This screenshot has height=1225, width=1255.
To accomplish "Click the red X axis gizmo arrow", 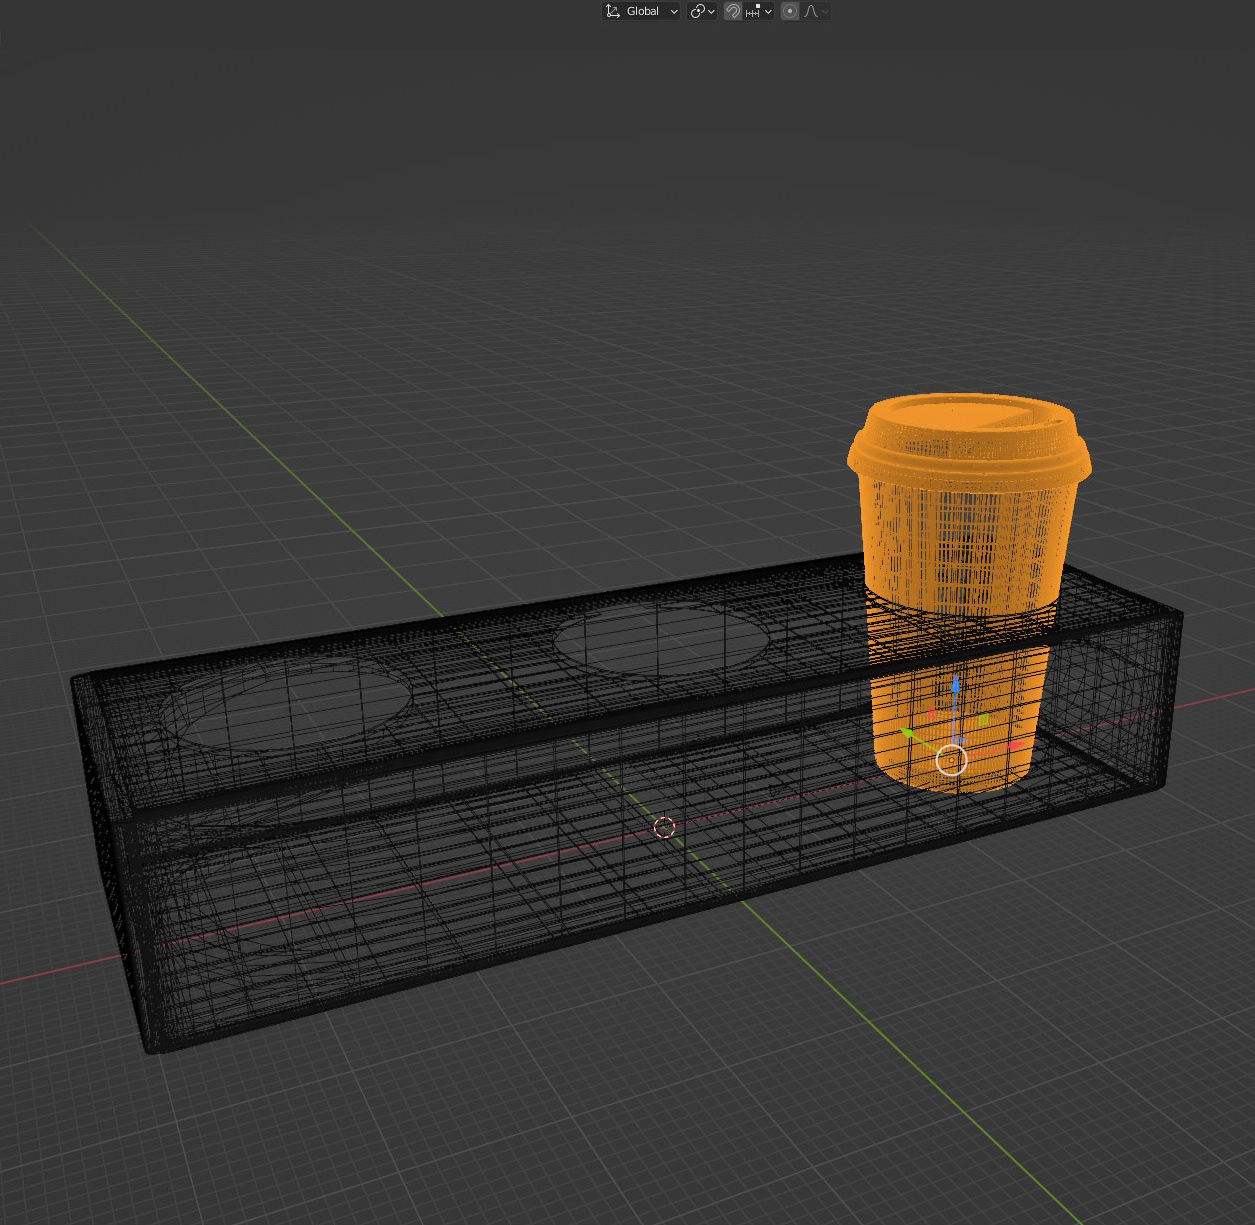I will (x=1014, y=746).
